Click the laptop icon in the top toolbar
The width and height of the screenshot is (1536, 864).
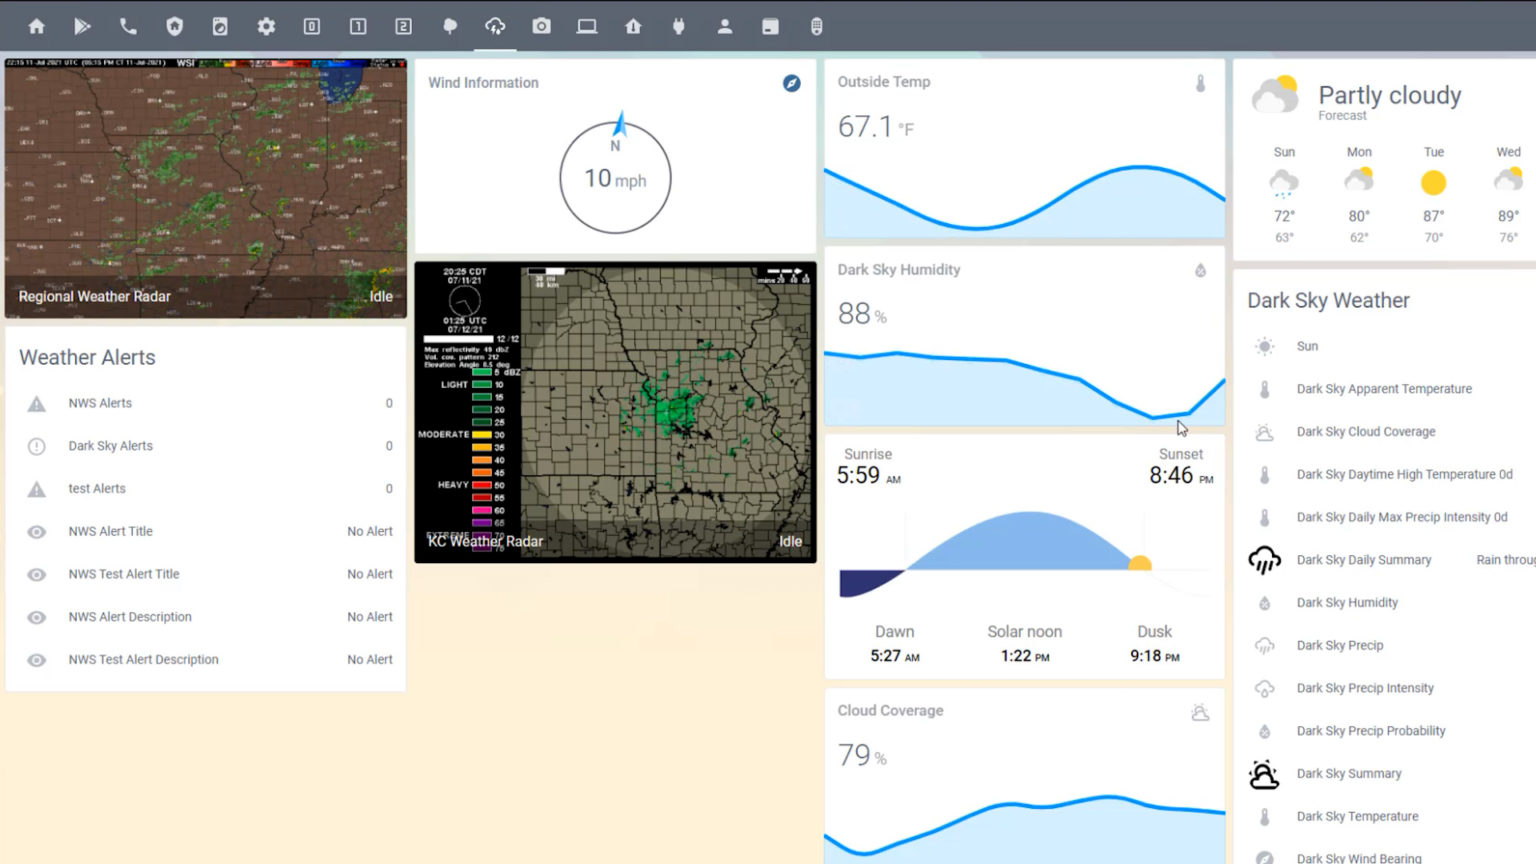pos(587,27)
